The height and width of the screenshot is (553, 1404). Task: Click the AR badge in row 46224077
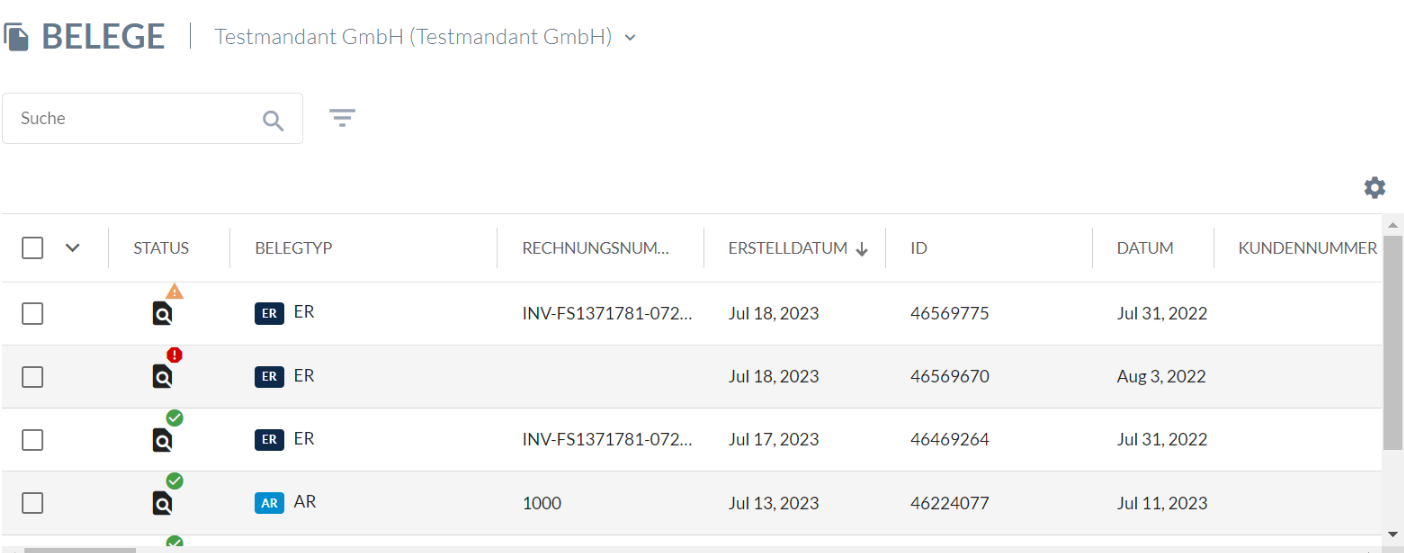click(x=270, y=503)
